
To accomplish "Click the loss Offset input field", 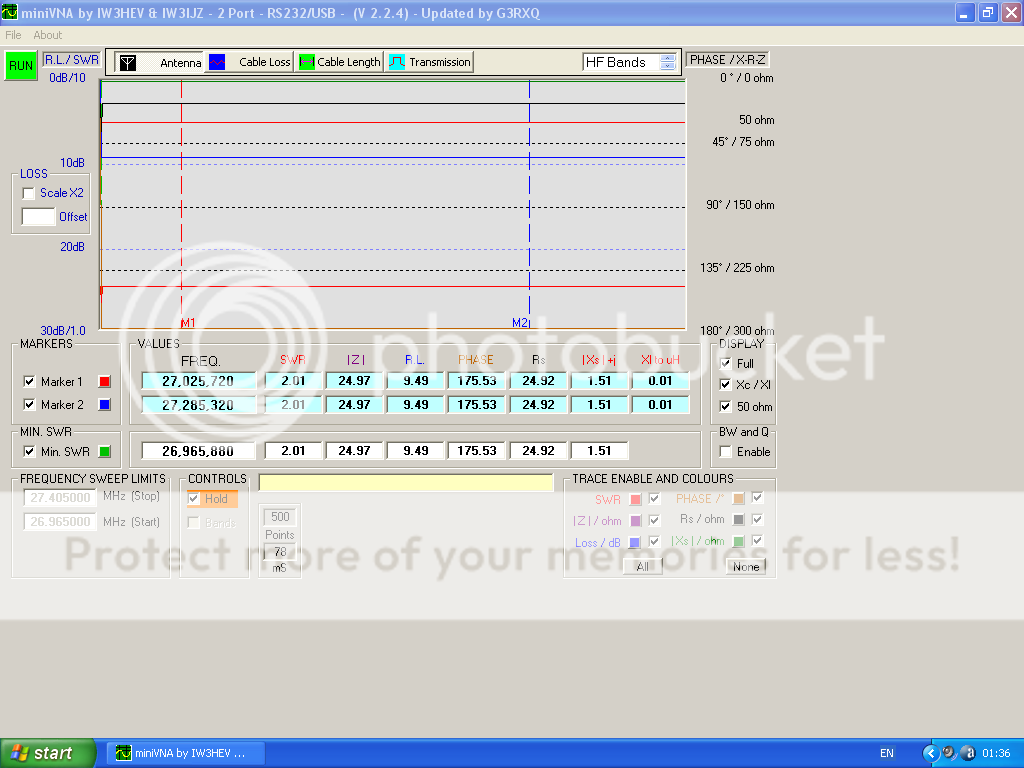I will point(38,216).
